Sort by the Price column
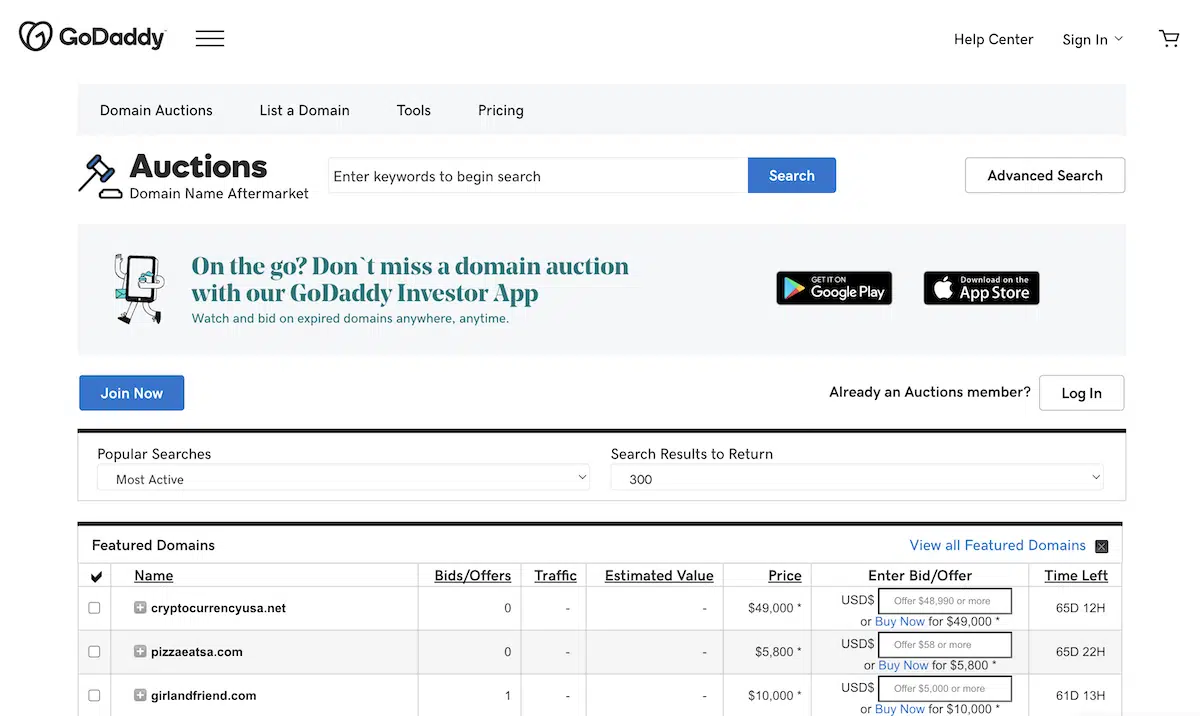 [785, 575]
